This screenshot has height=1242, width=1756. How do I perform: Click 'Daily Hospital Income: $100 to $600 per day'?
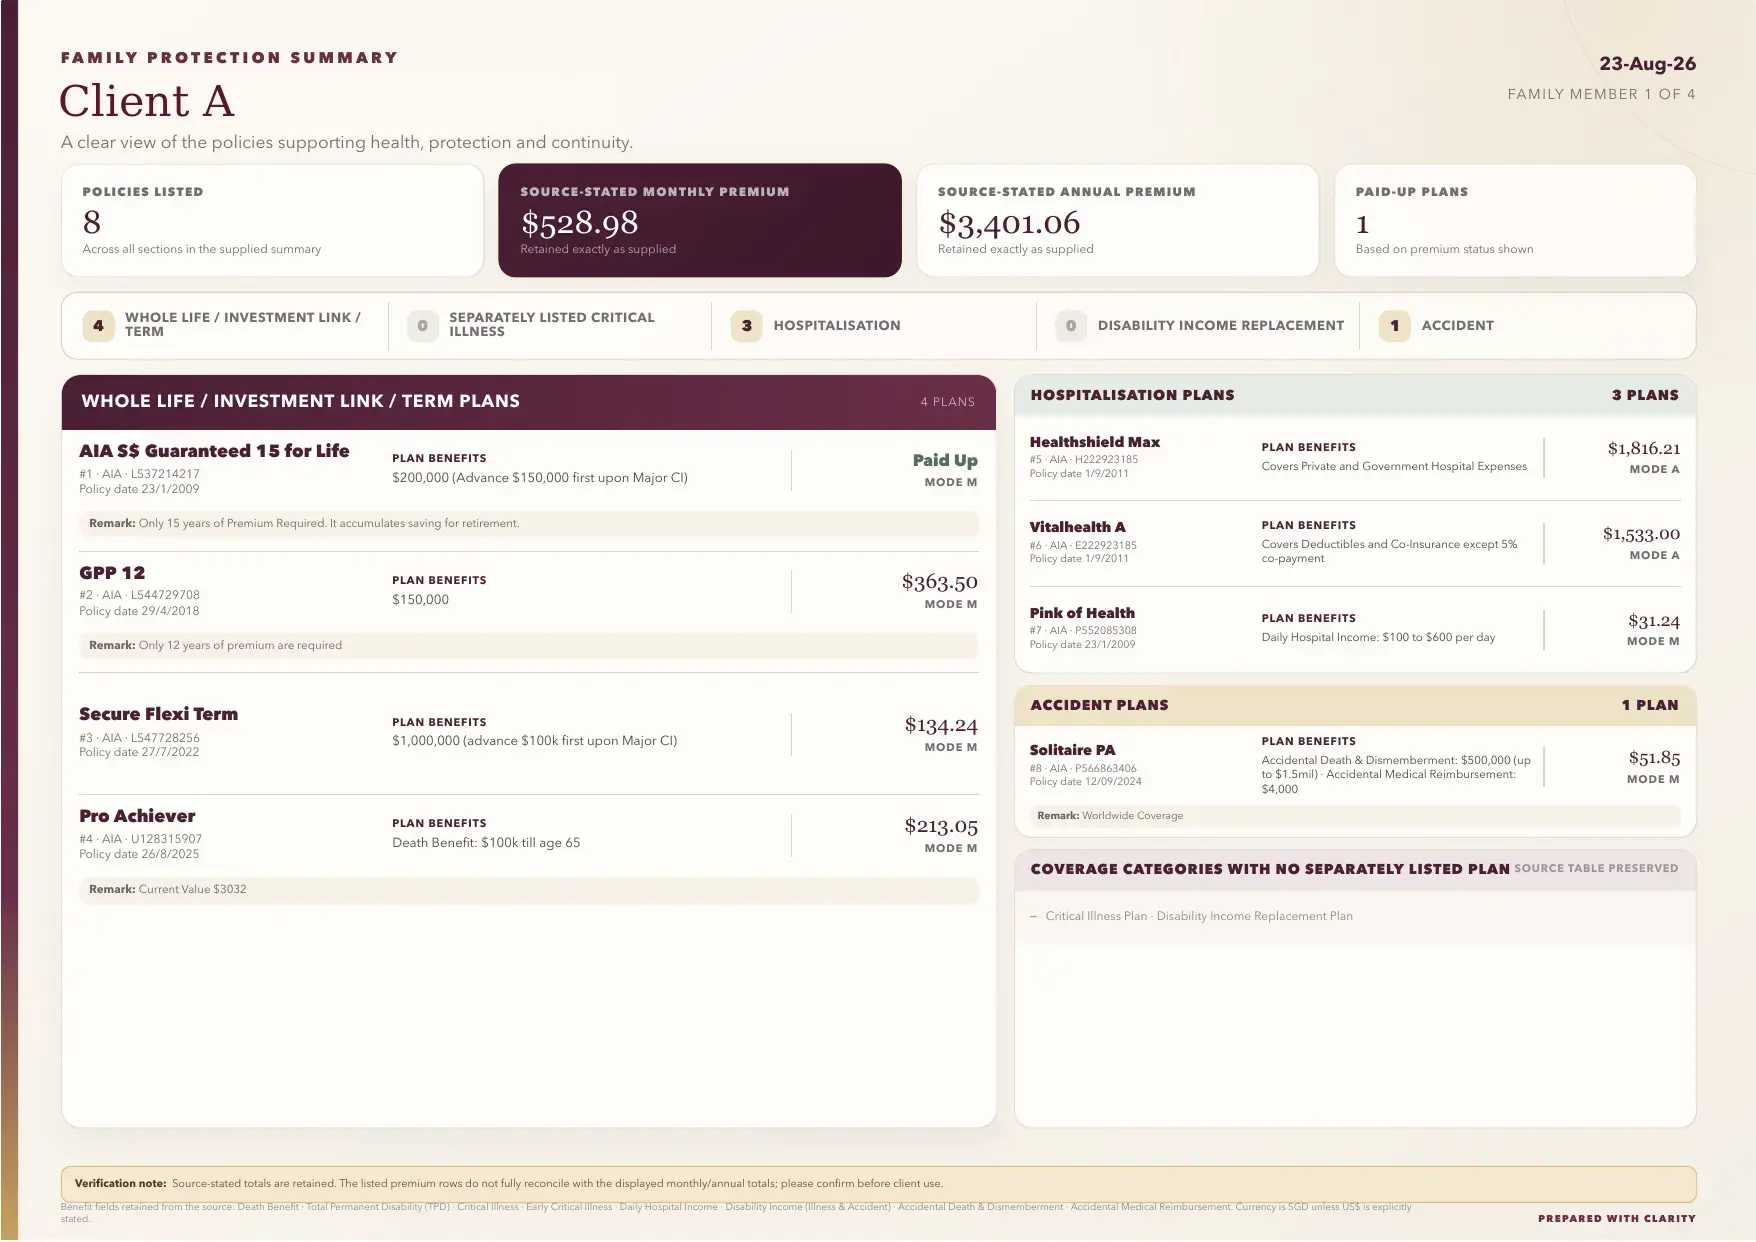1378,637
